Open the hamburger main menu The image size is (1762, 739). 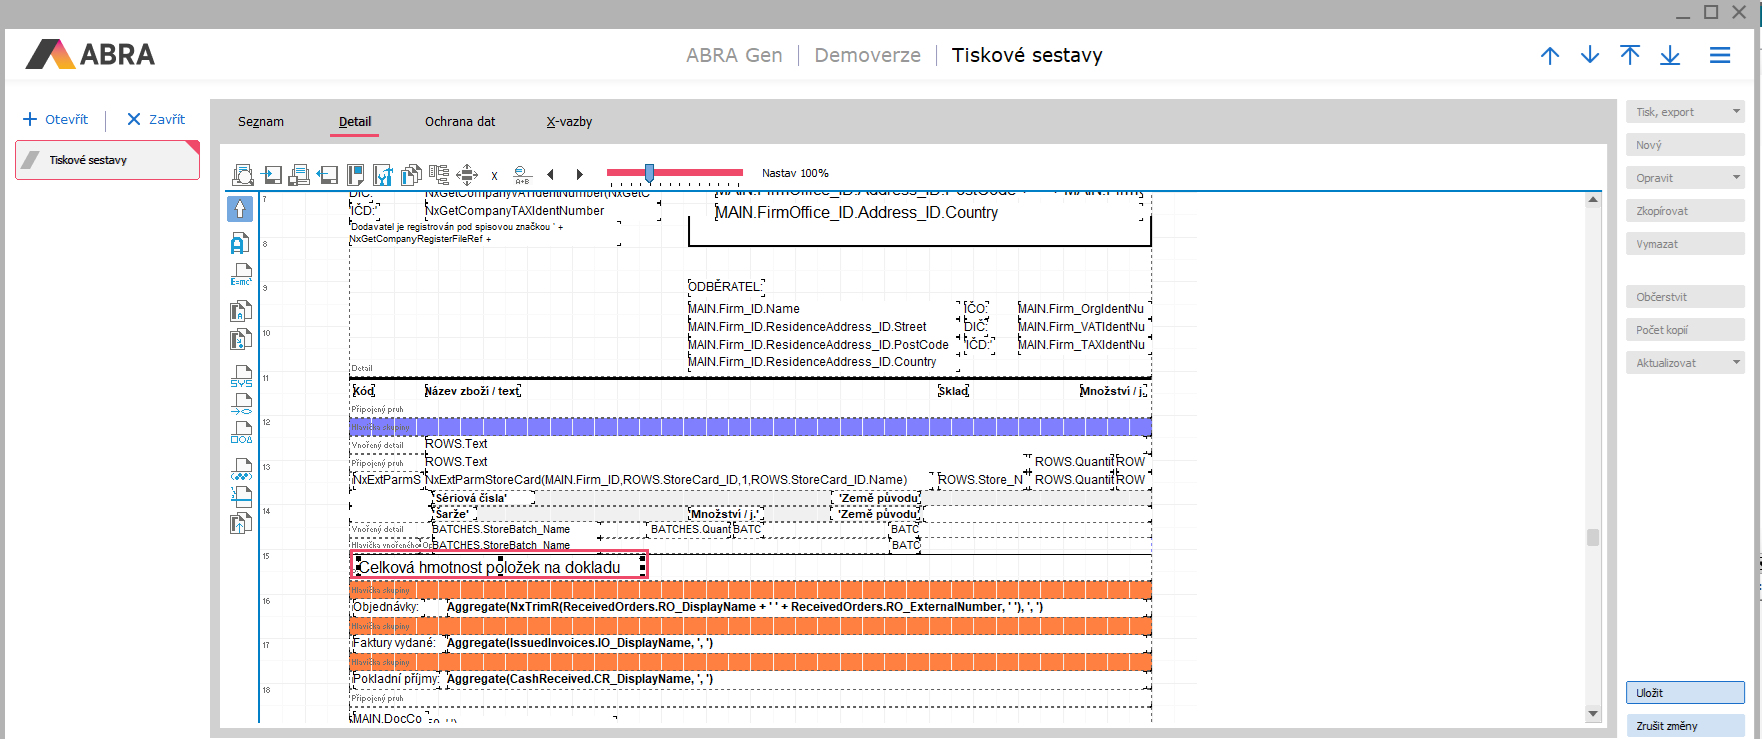1720,56
